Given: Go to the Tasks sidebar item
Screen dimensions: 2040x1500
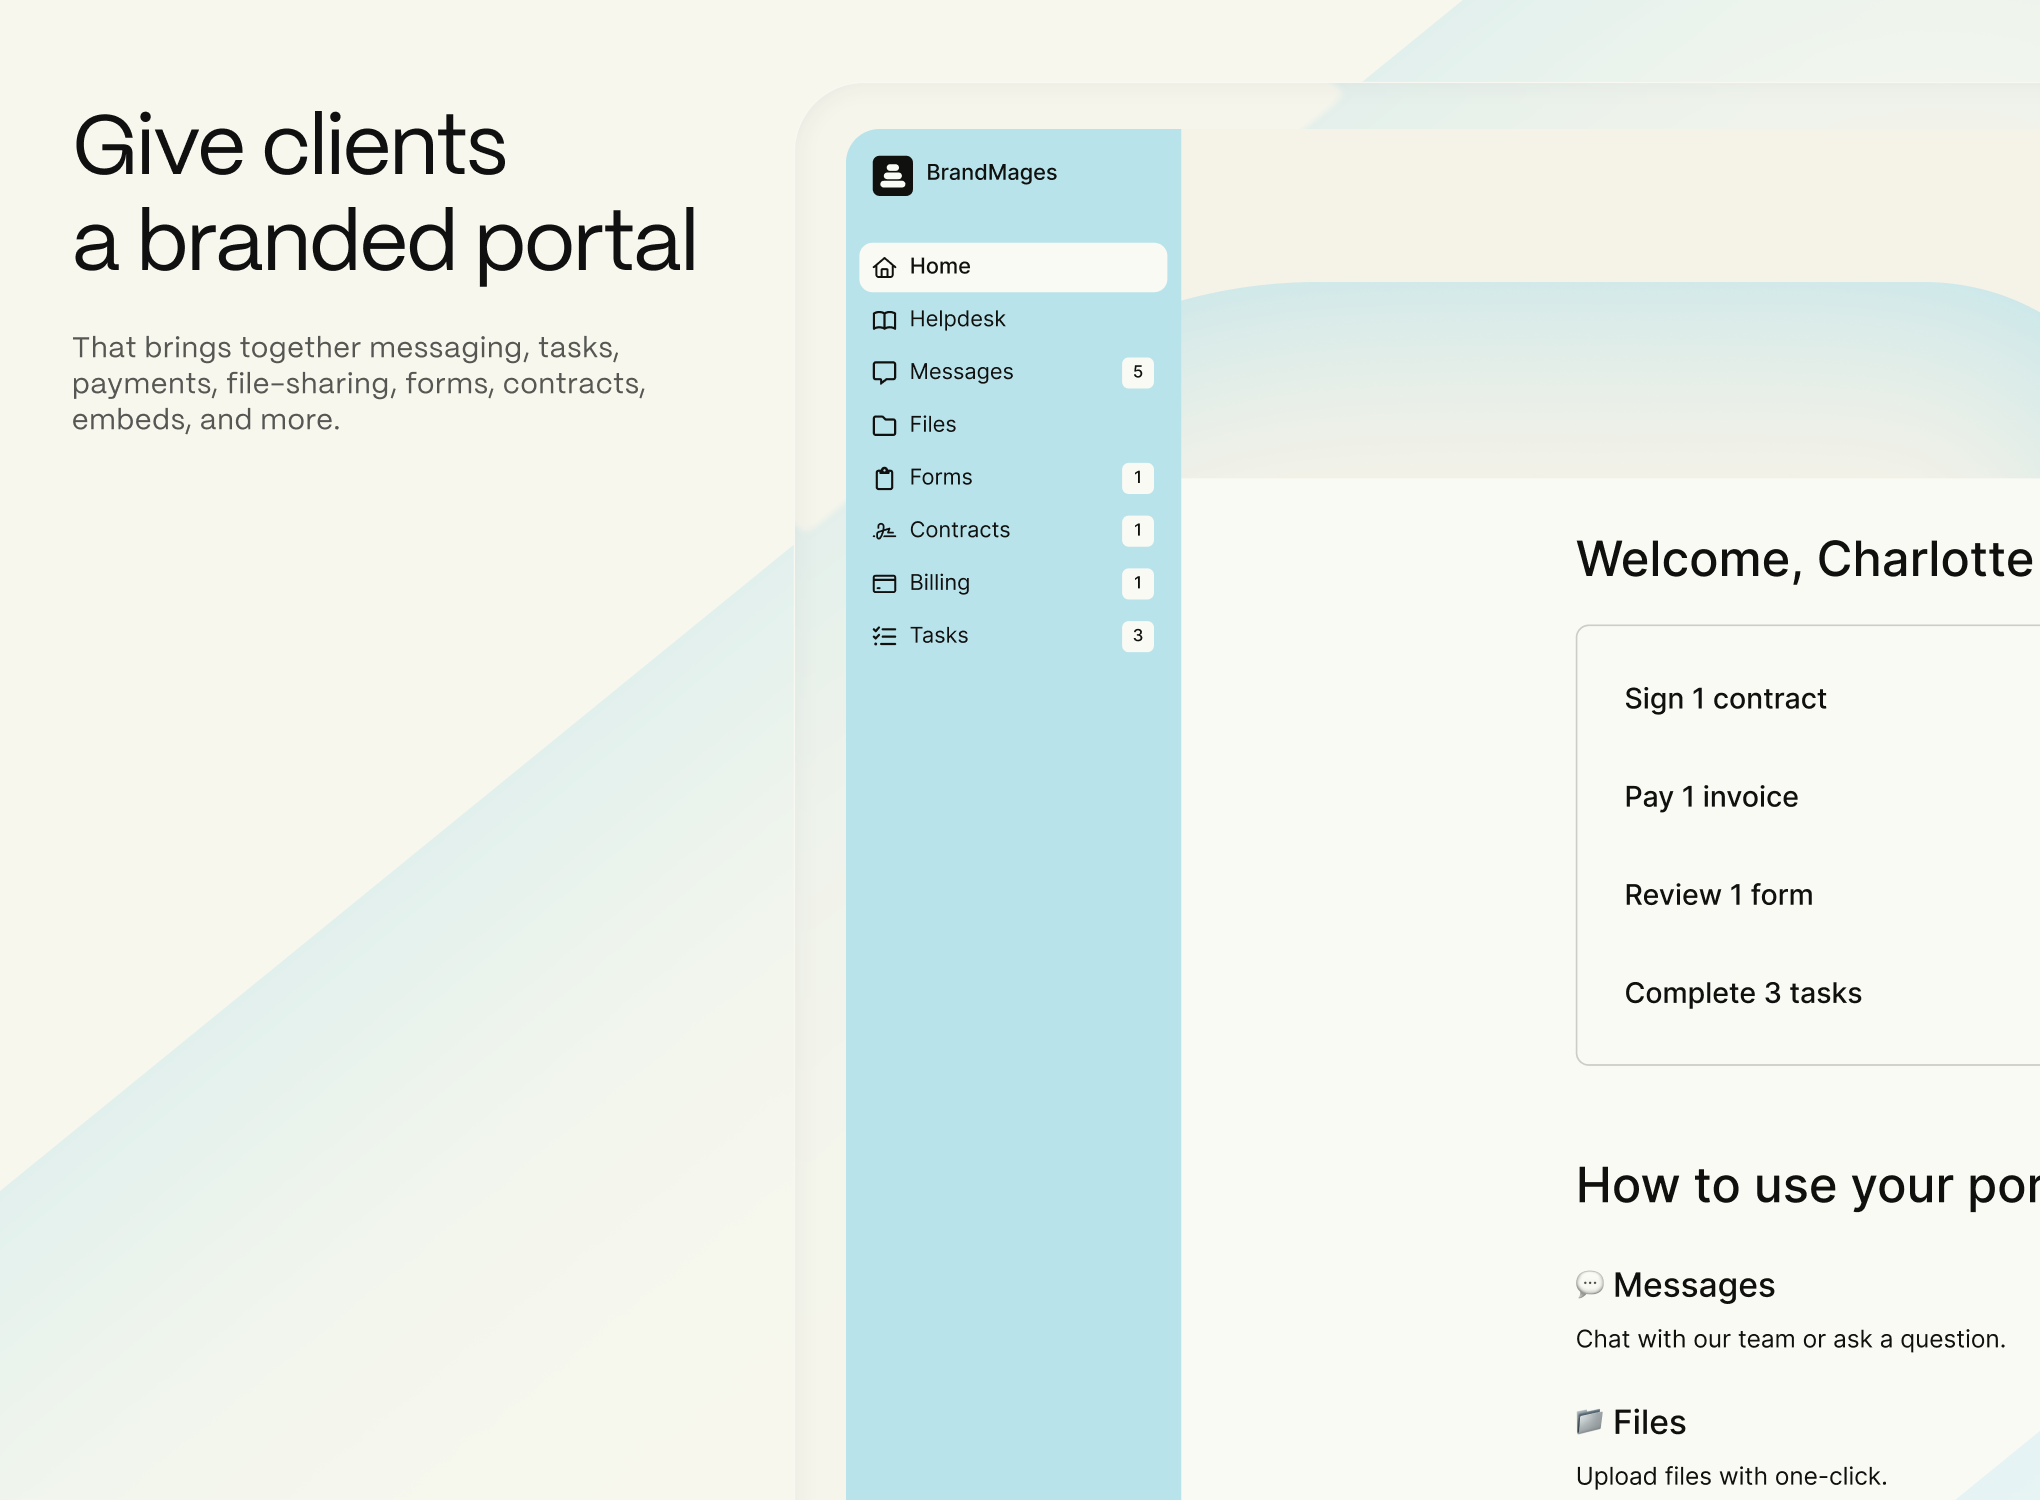Looking at the screenshot, I should (938, 636).
